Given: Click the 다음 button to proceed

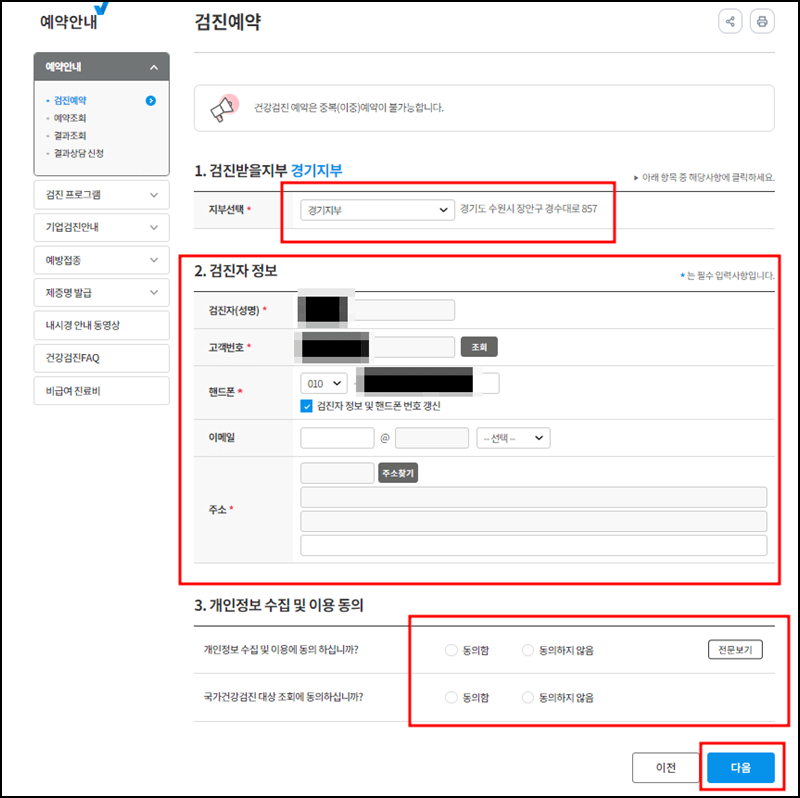Looking at the screenshot, I should point(739,767).
